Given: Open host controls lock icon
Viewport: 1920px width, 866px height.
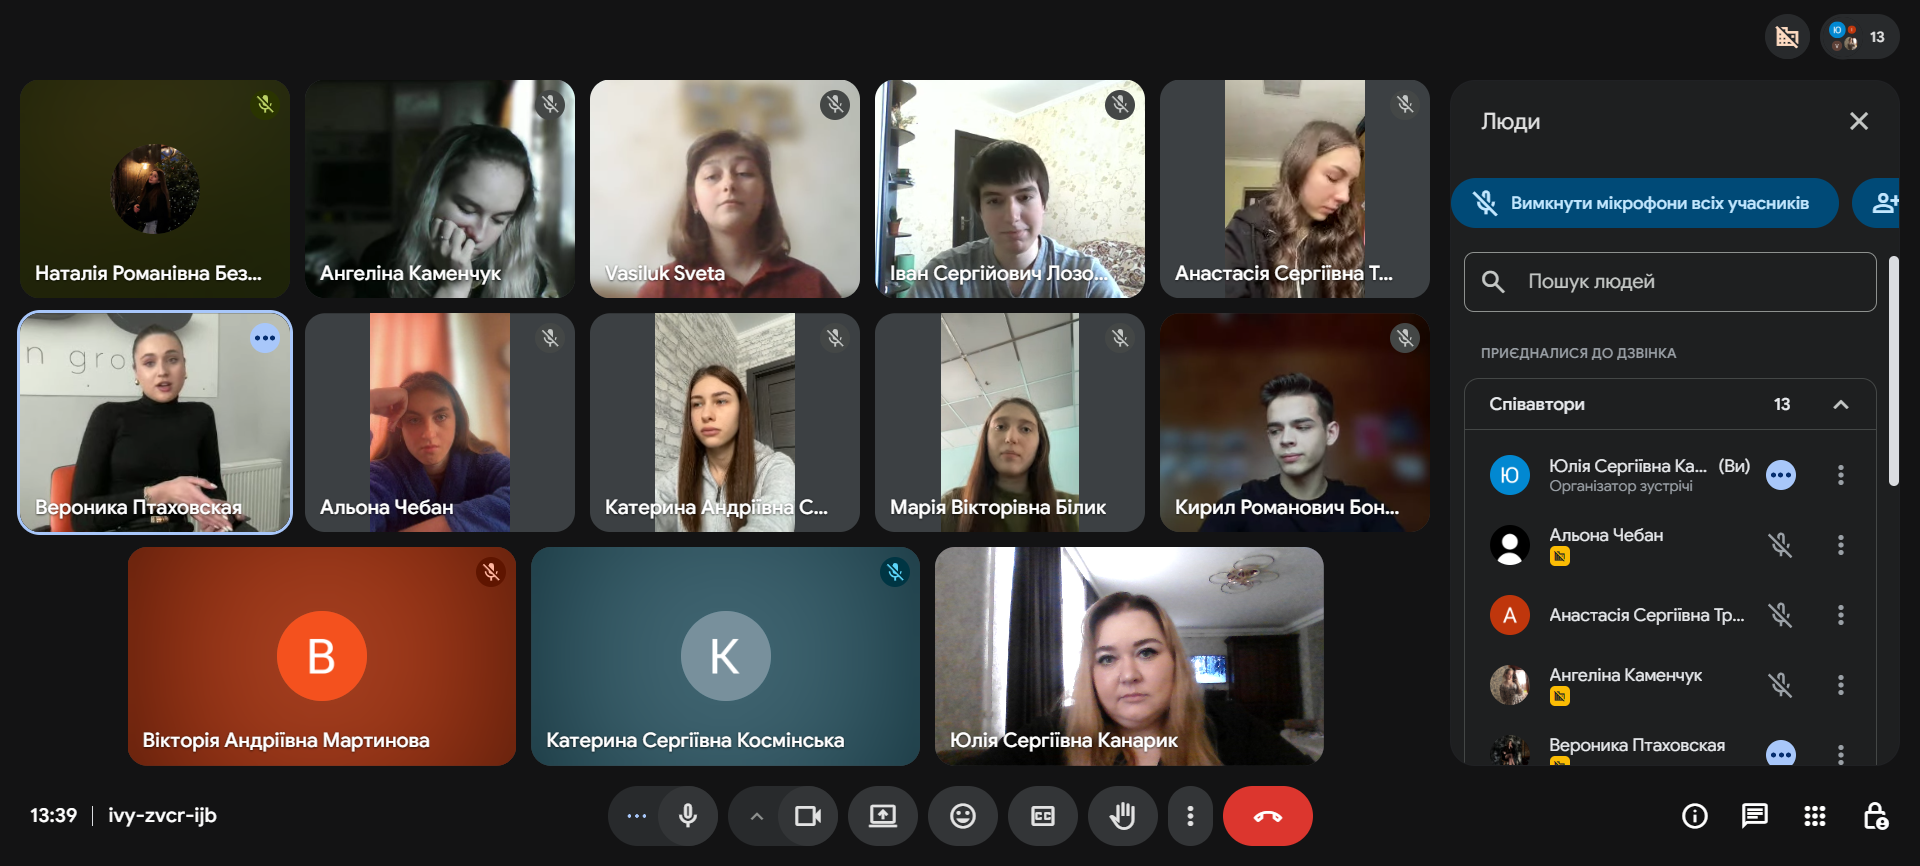Looking at the screenshot, I should pyautogui.click(x=1875, y=816).
